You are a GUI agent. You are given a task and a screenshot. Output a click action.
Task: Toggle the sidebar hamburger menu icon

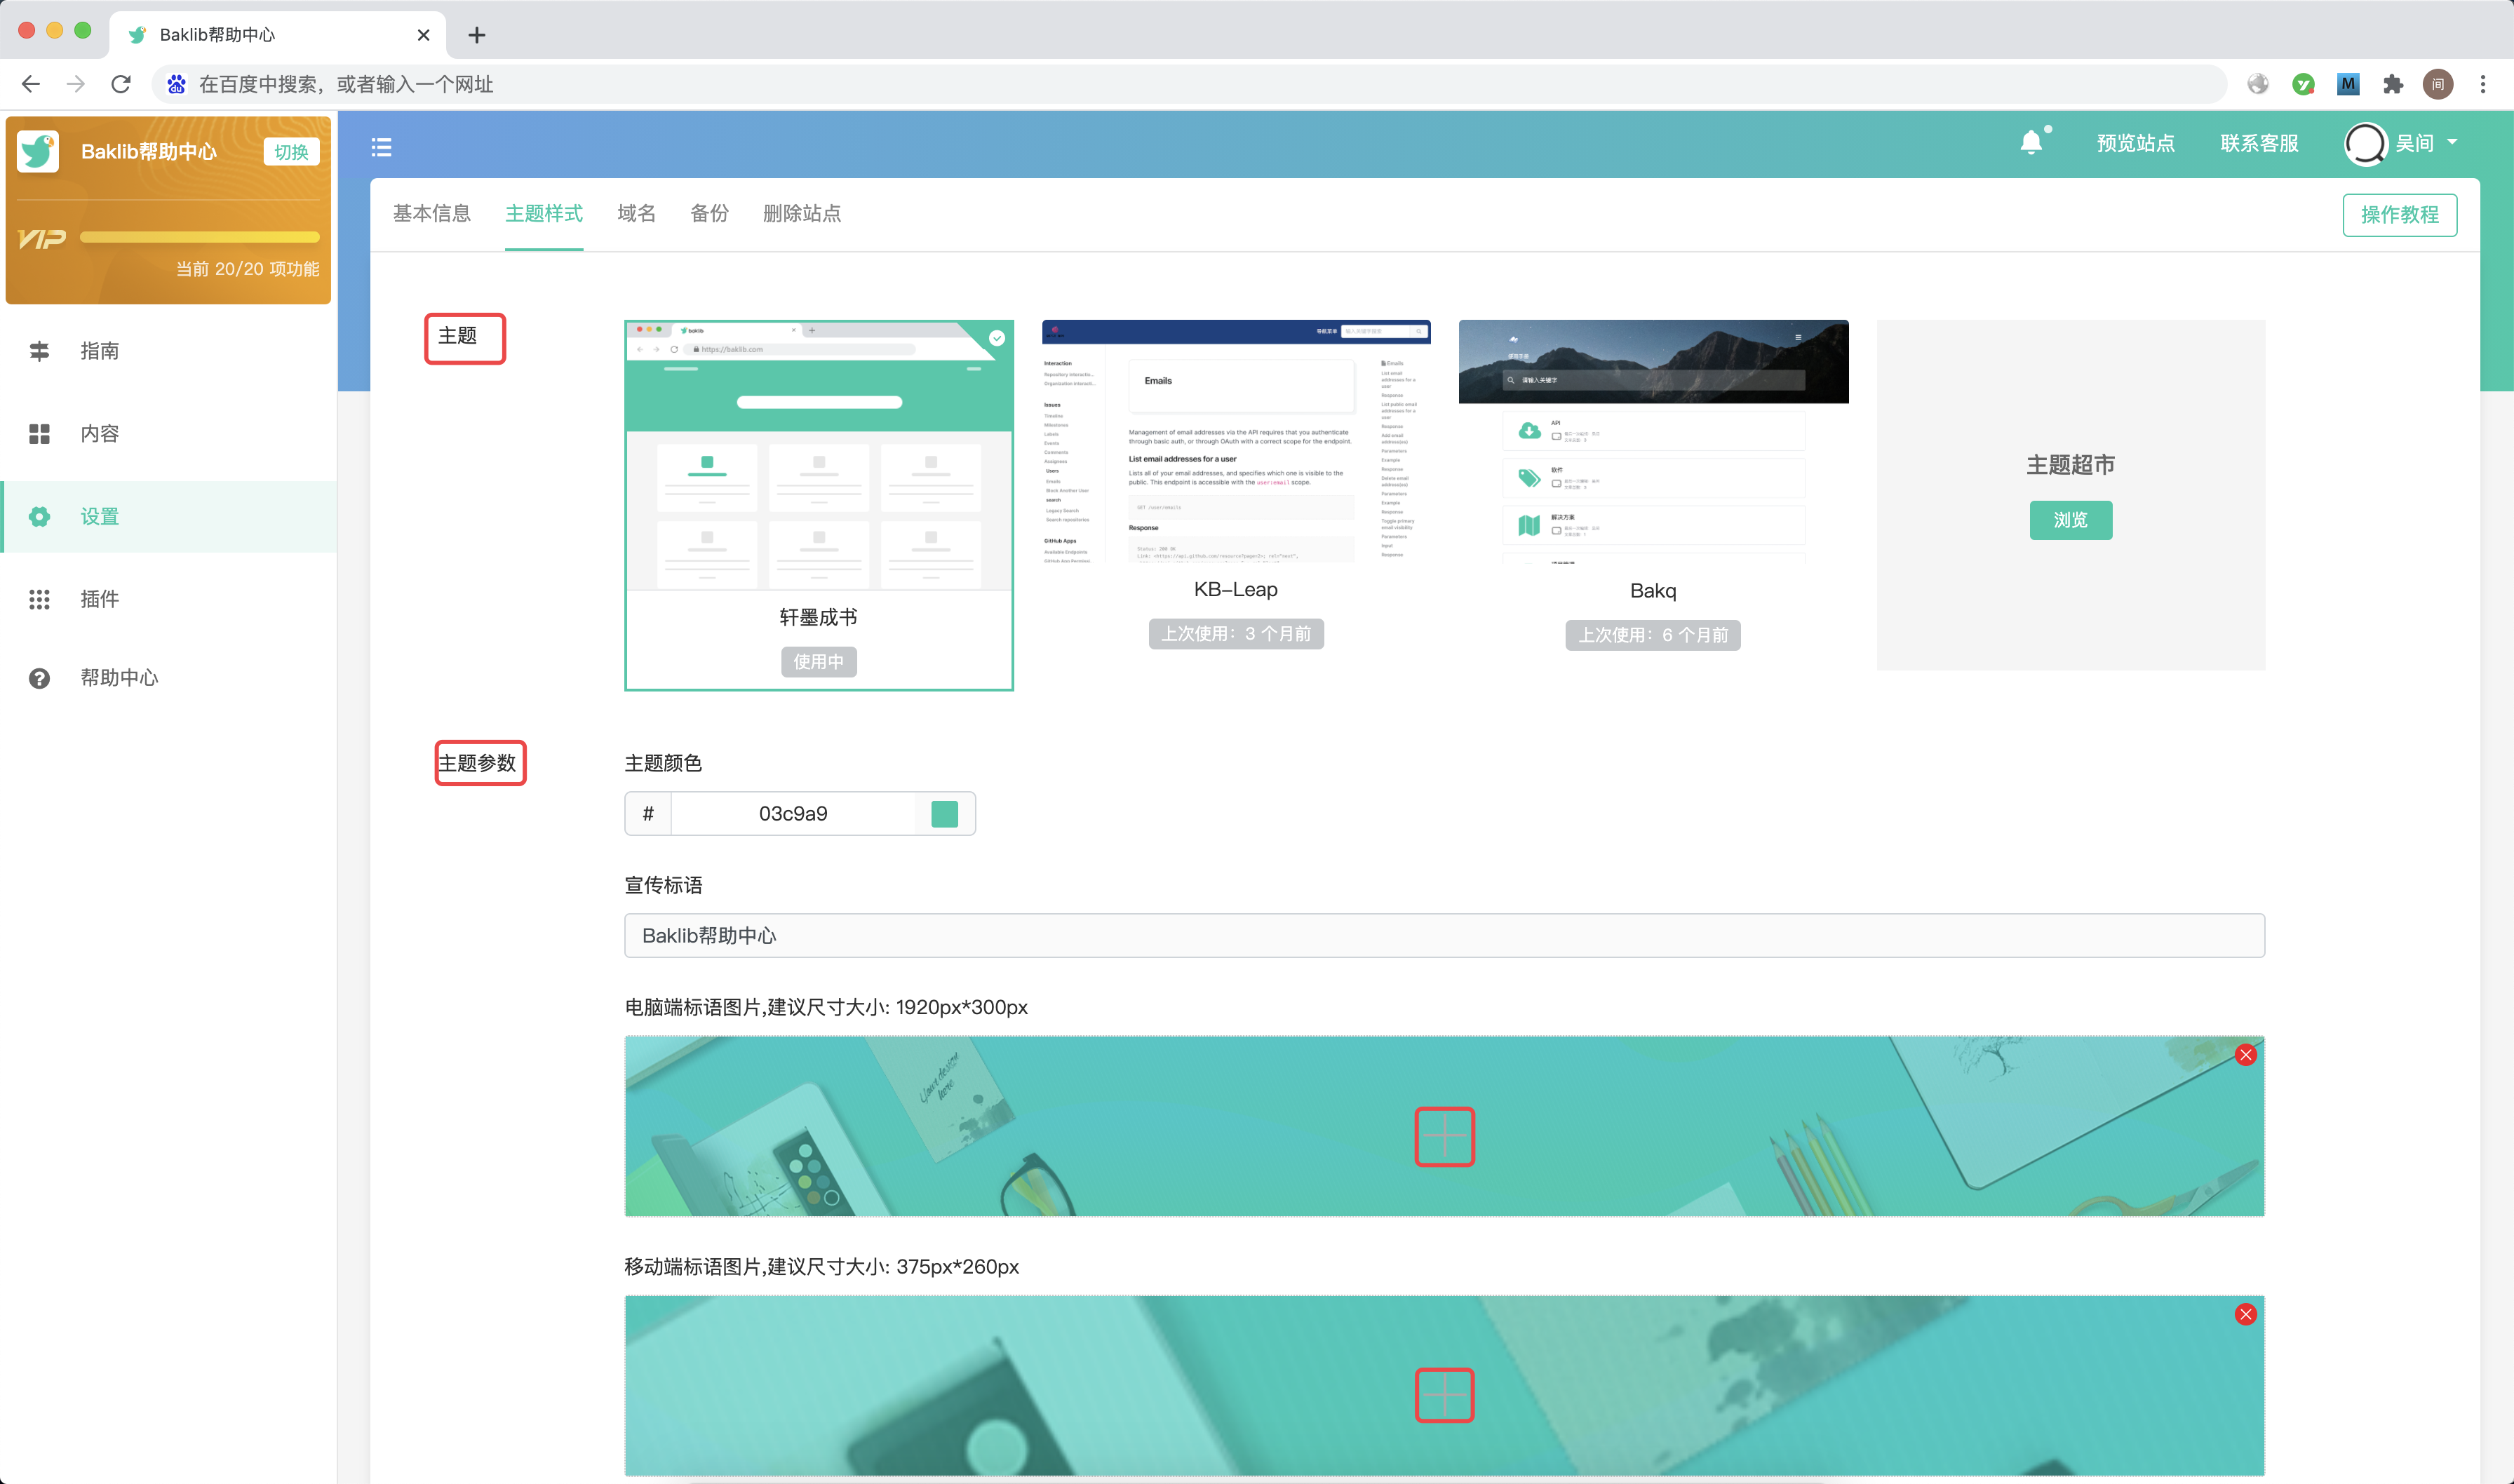(x=381, y=147)
